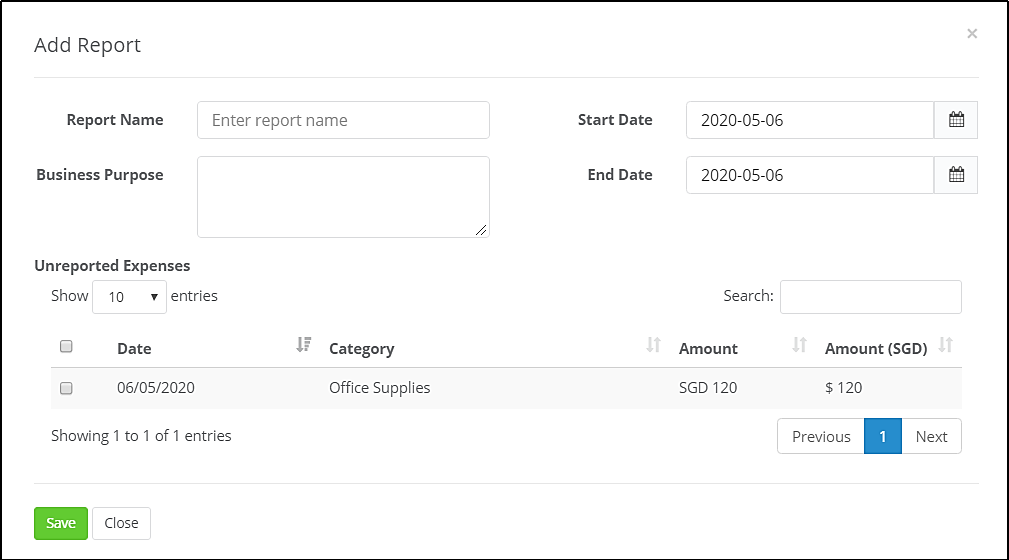Viewport: 1009px width, 560px height.
Task: Click the Date column header
Action: (134, 349)
